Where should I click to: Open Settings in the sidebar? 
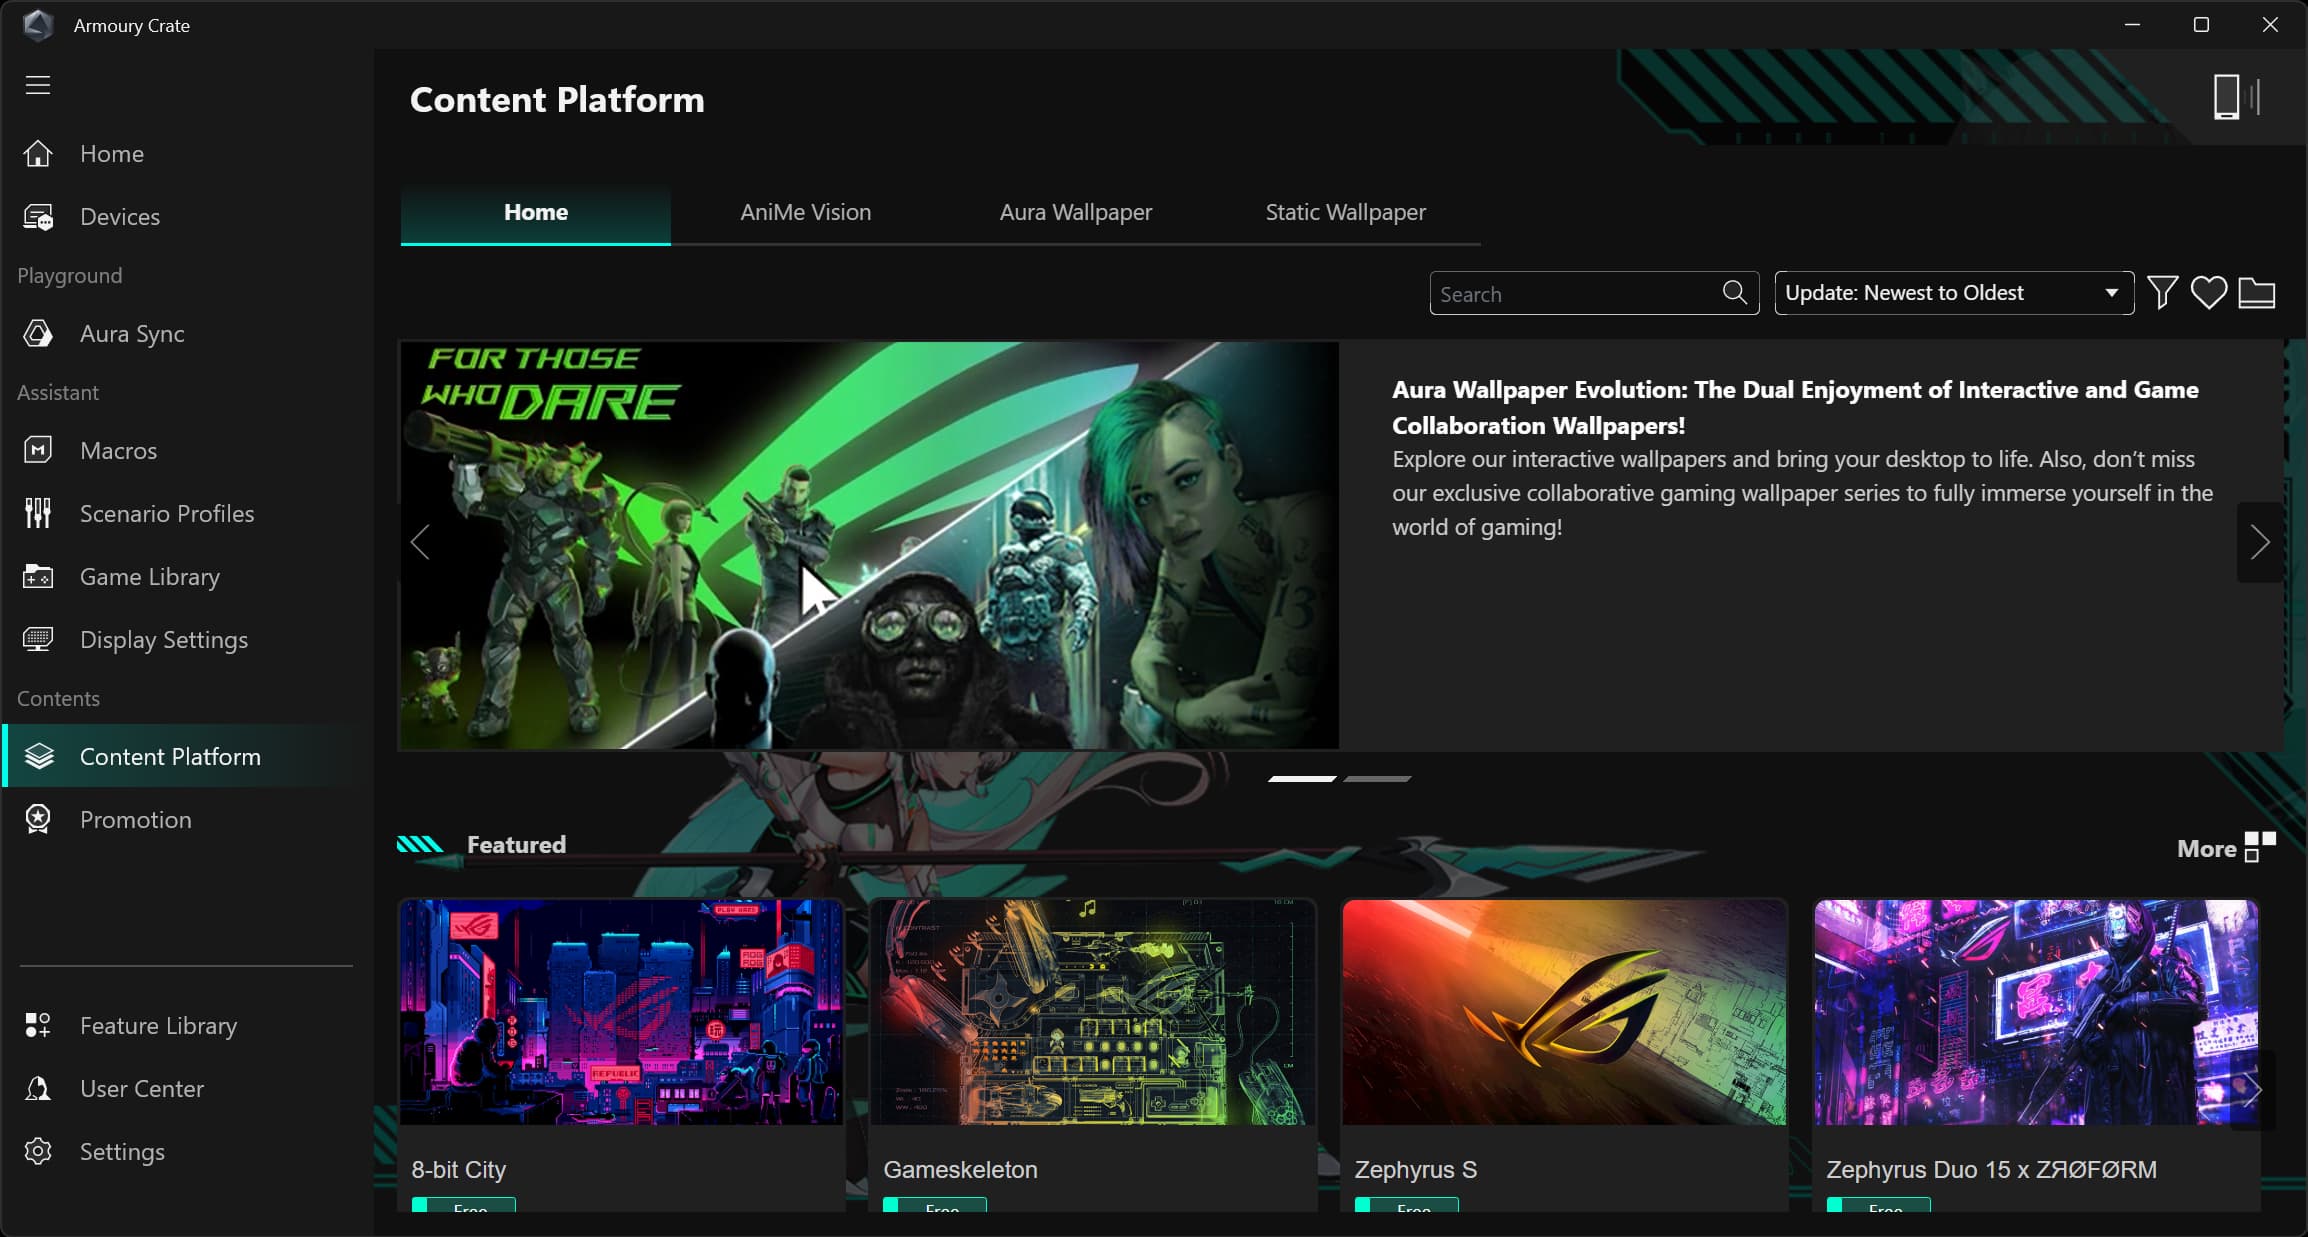[x=121, y=1152]
